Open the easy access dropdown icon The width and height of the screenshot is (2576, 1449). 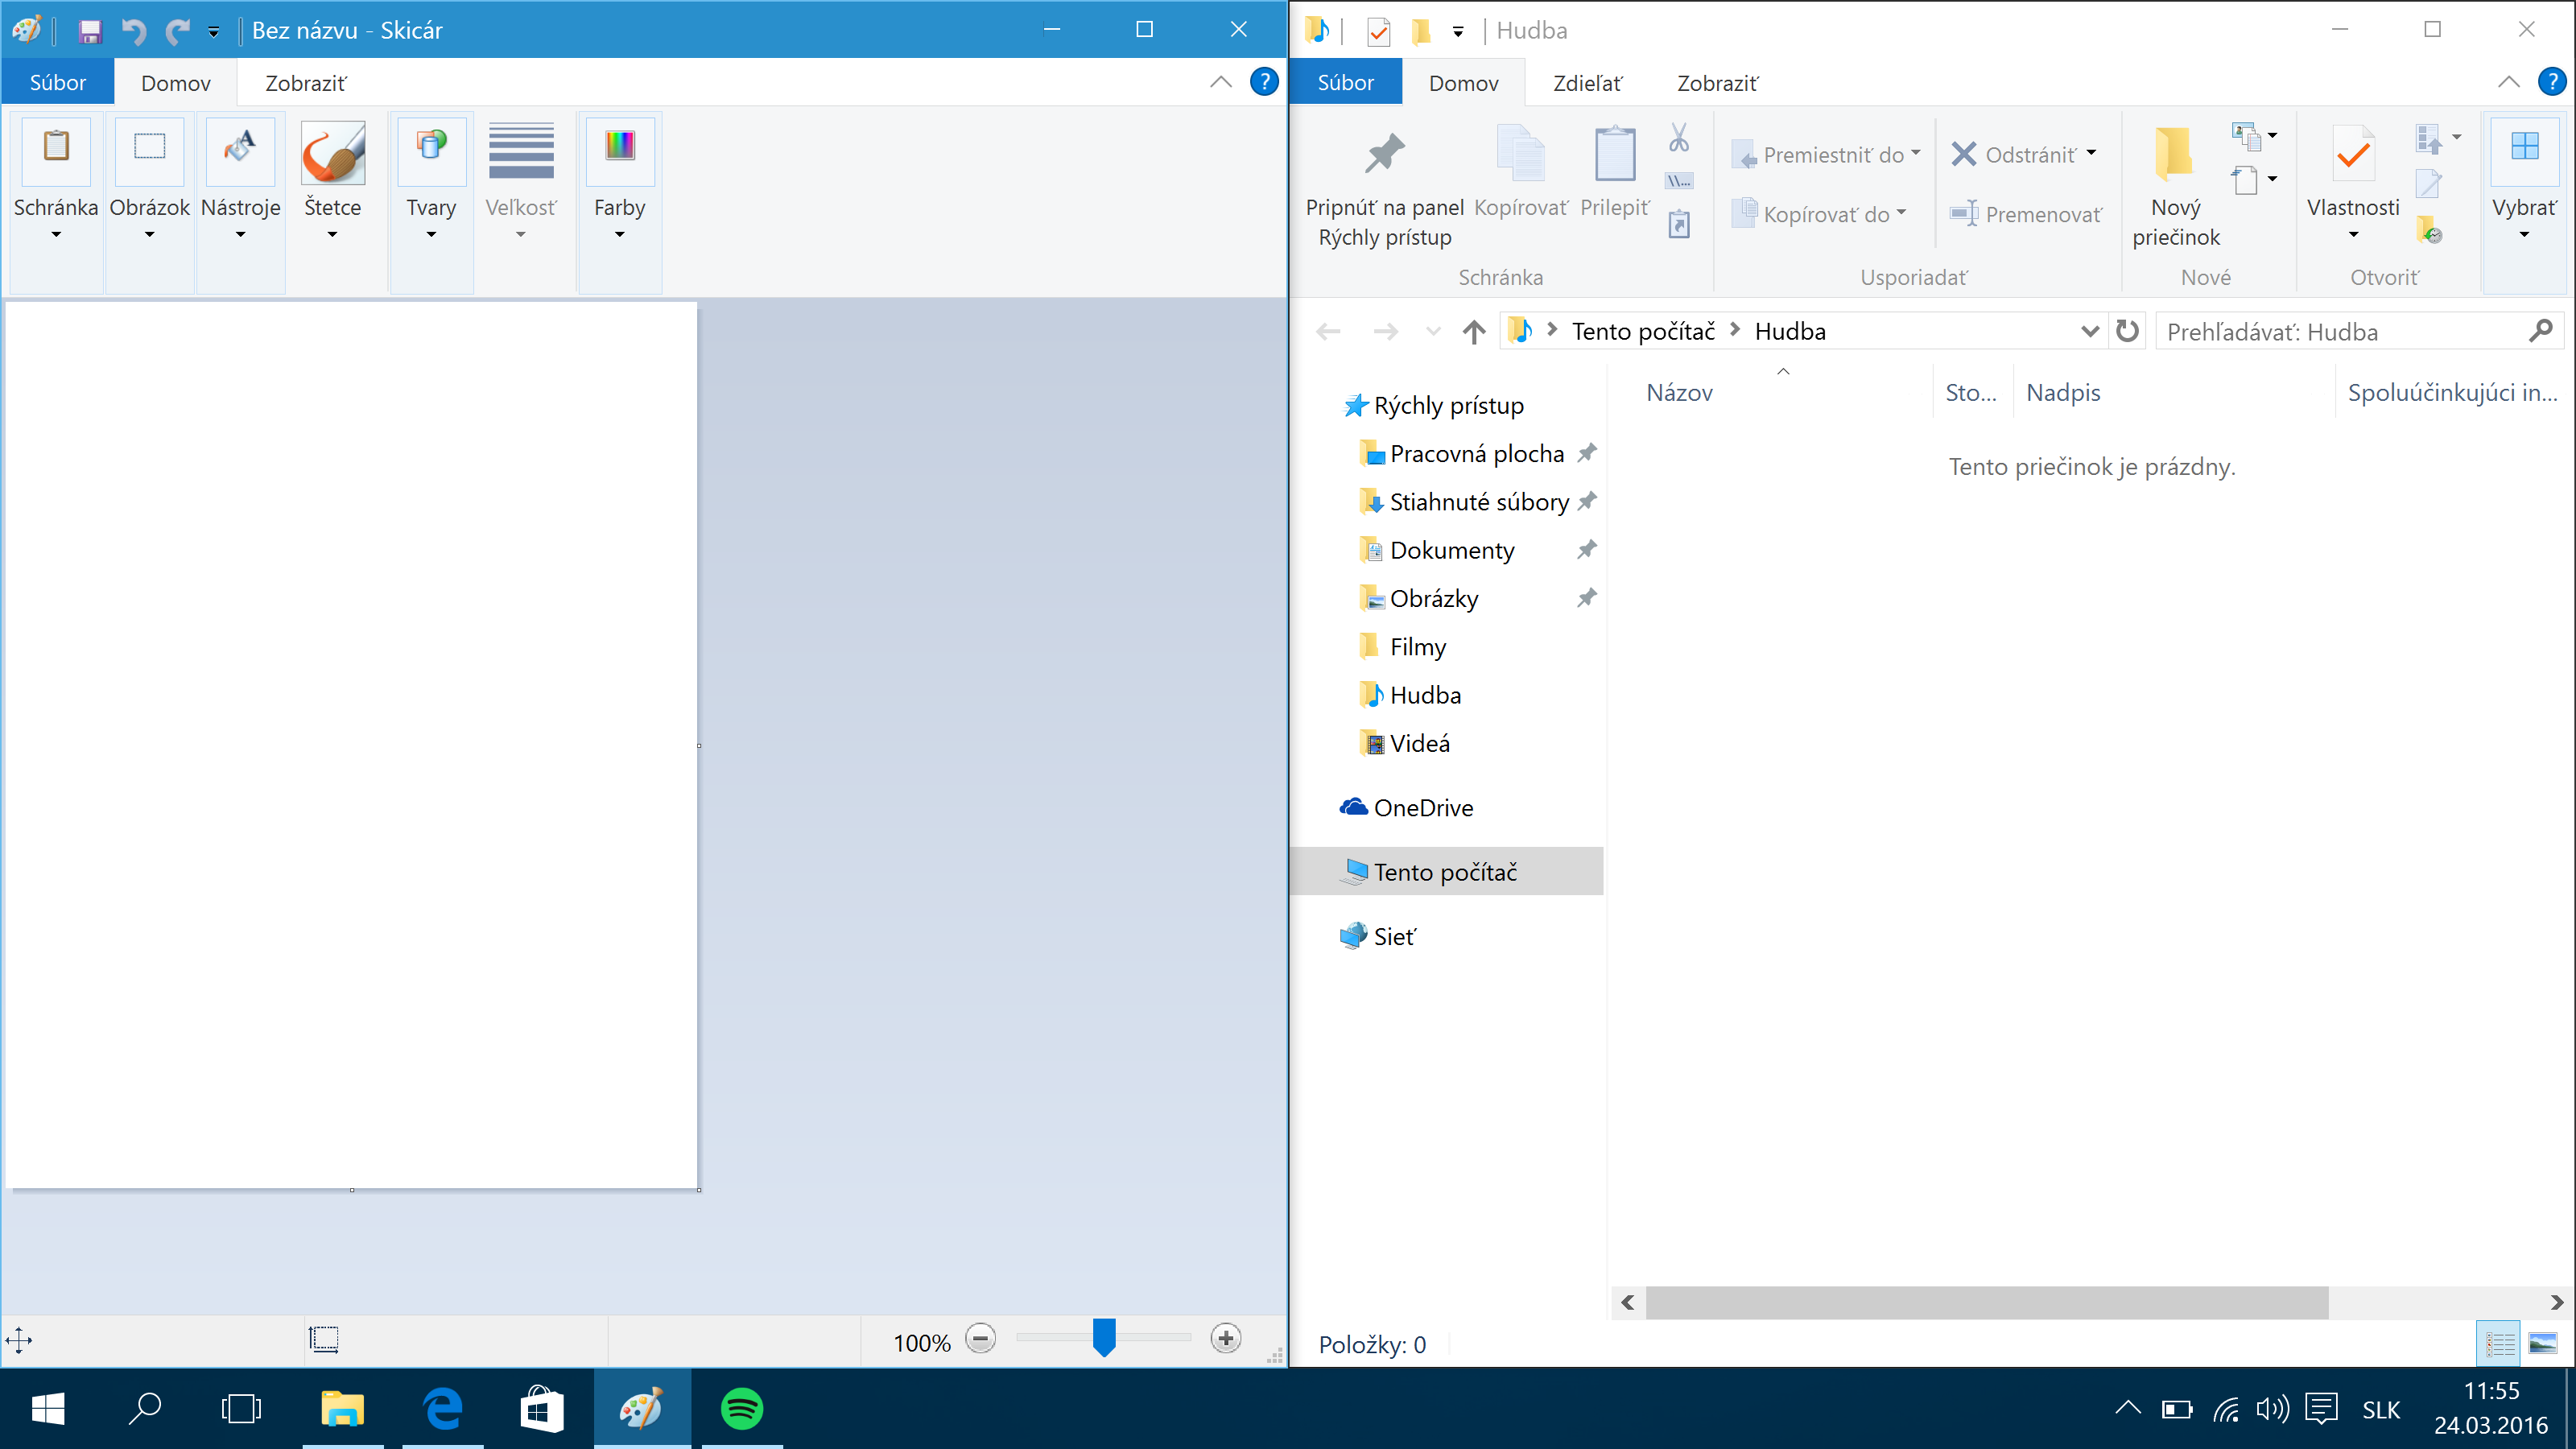[x=2254, y=180]
